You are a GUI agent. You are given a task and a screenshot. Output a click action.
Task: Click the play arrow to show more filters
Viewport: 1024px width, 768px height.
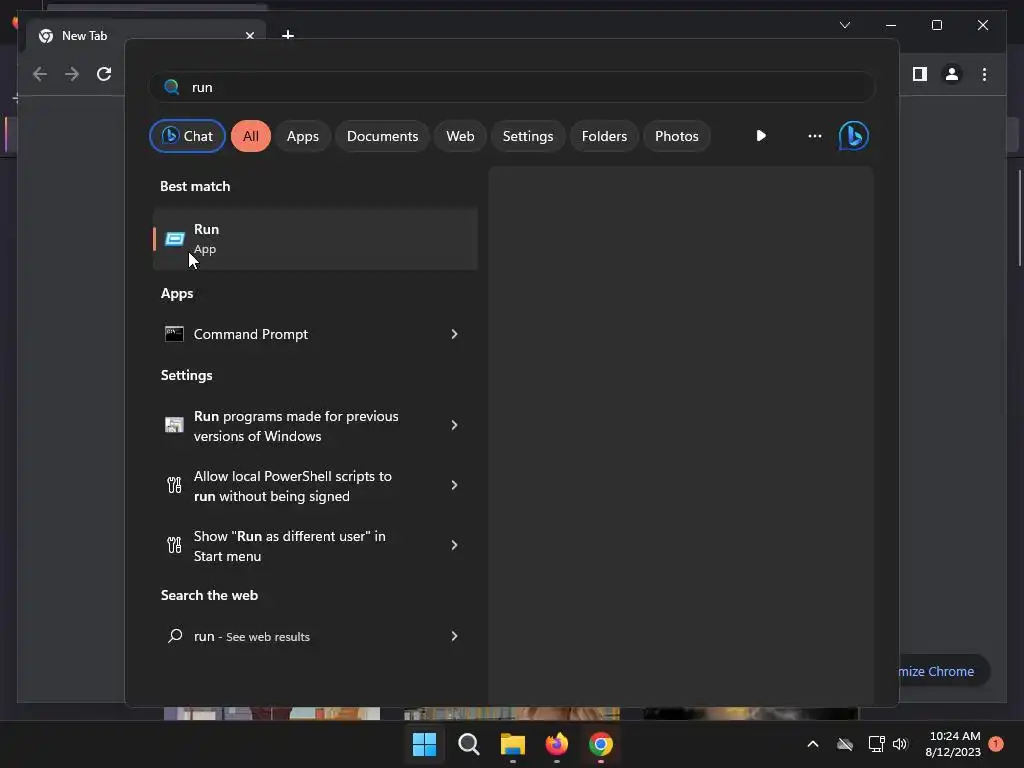pyautogui.click(x=761, y=136)
